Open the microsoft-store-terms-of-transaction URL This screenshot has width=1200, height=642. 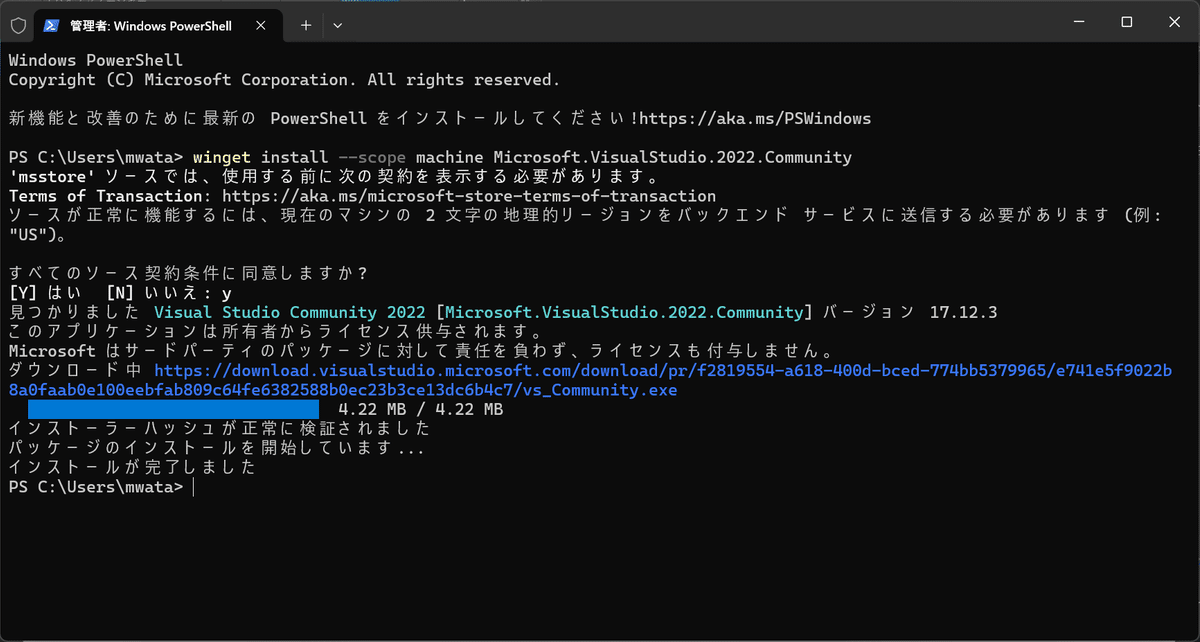click(x=469, y=196)
